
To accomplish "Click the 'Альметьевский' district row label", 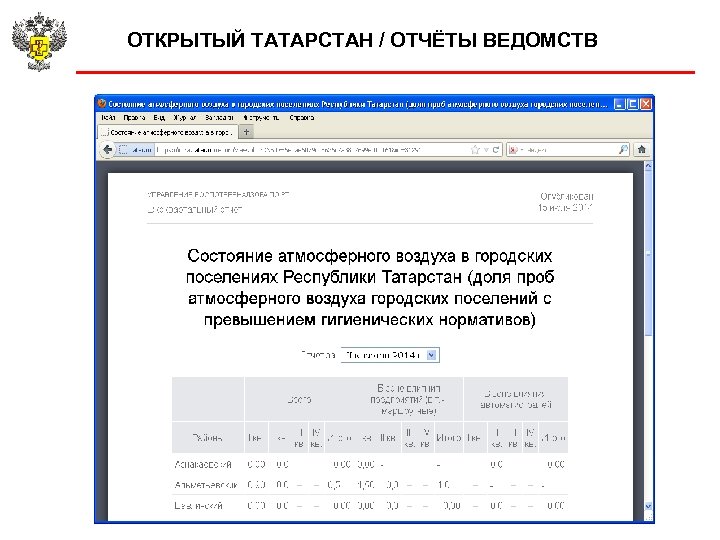I will [206, 484].
